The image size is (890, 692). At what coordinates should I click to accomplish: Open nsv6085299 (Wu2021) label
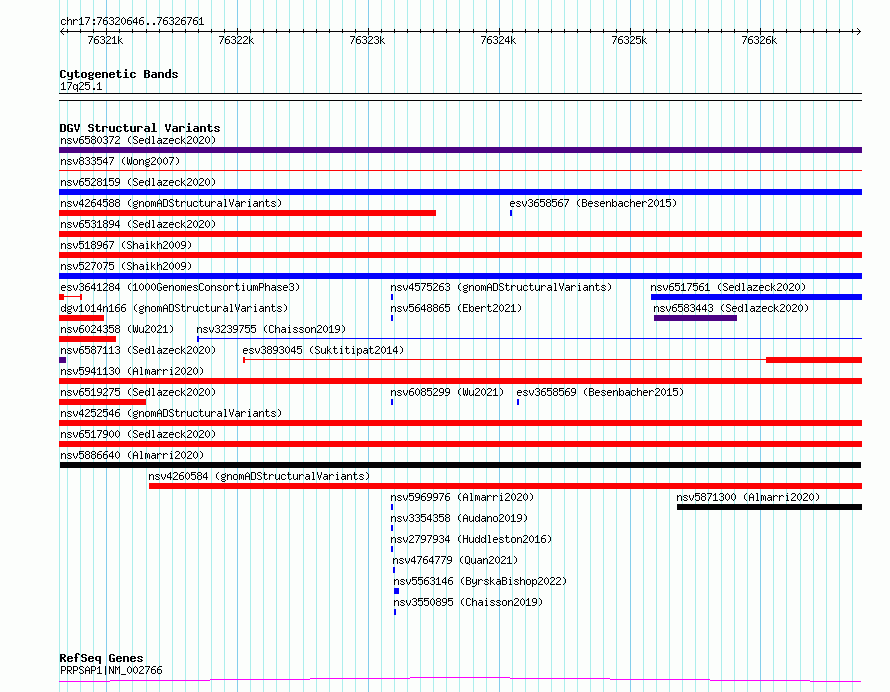[x=447, y=392]
